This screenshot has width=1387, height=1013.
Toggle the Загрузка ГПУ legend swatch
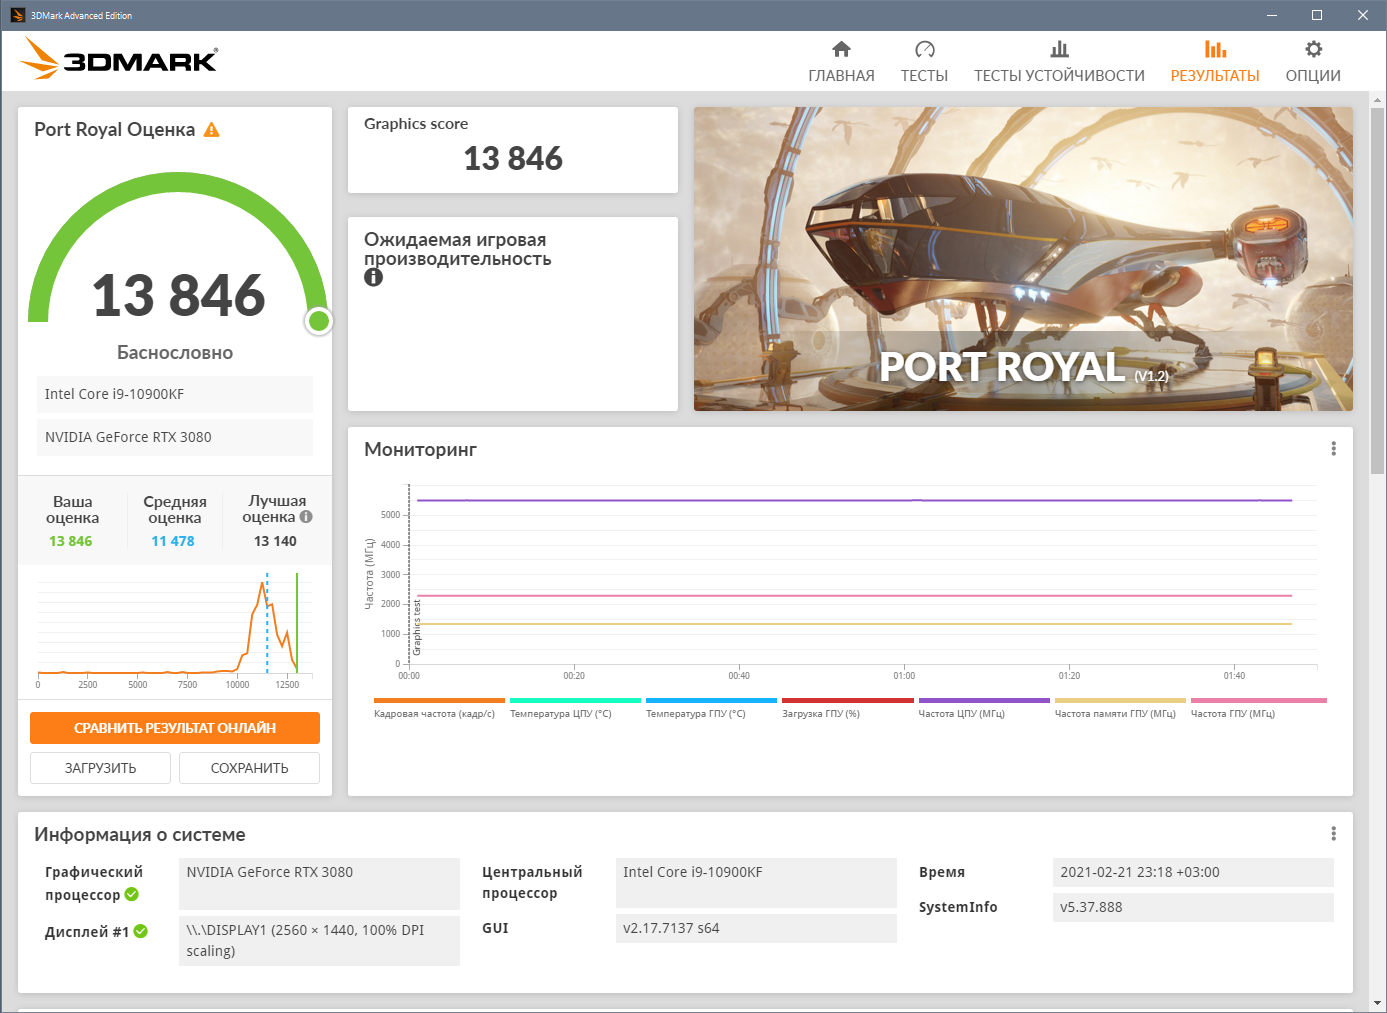point(847,700)
